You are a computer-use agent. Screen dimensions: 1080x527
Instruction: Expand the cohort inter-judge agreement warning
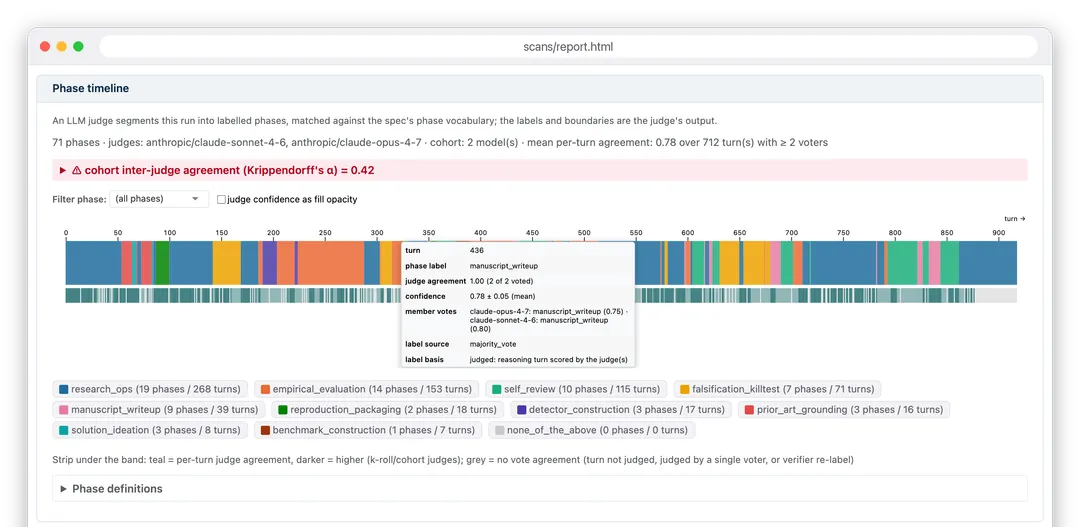[x=539, y=170]
